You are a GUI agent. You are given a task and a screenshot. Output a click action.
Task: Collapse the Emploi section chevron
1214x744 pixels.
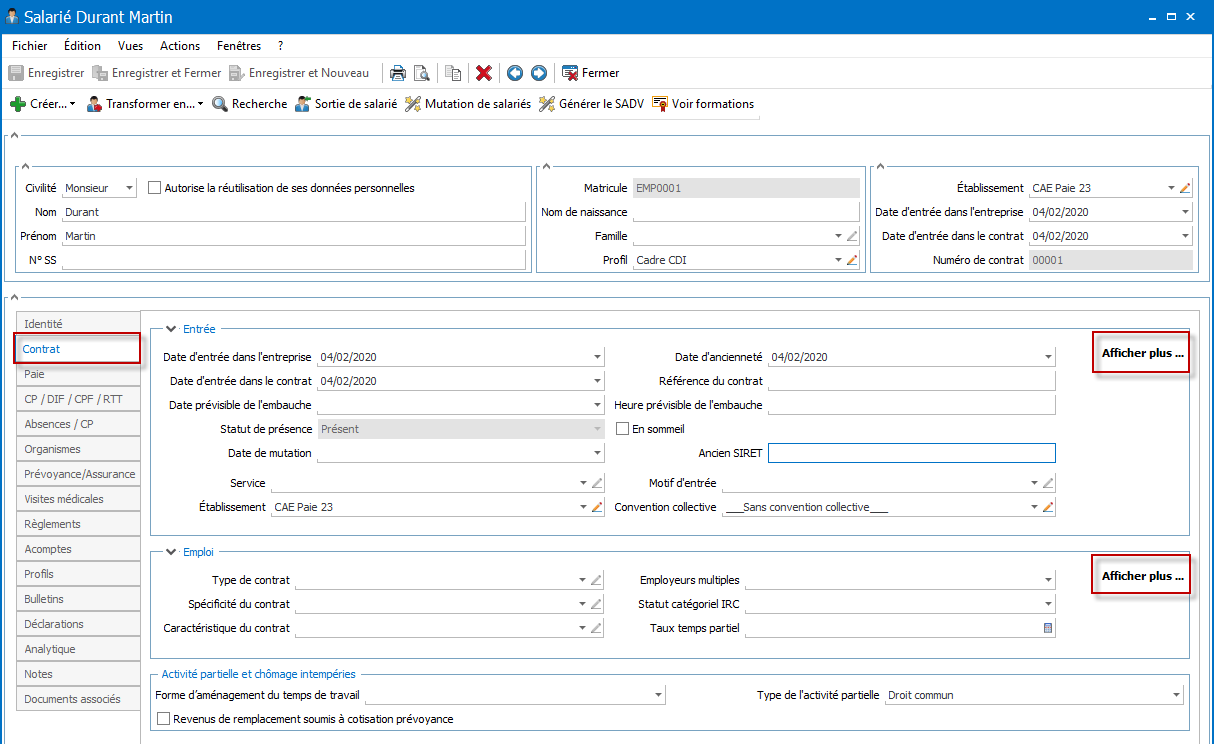pos(171,551)
